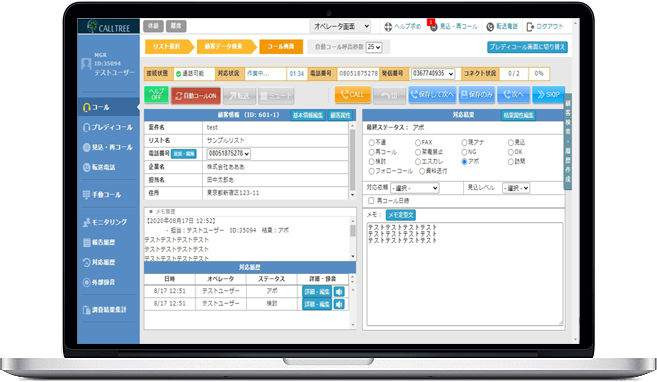
Task: Select the 不通 radio button
Action: (x=371, y=143)
